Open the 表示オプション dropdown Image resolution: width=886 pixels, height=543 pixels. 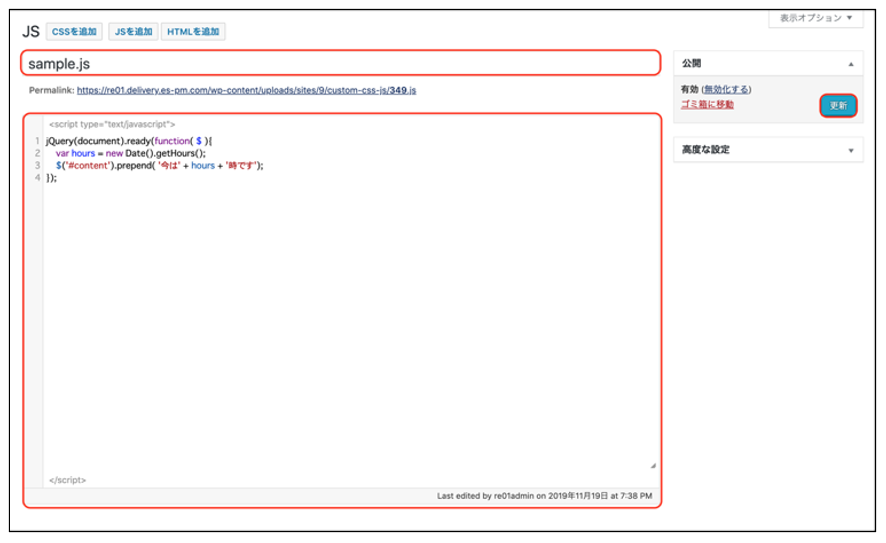[x=816, y=18]
